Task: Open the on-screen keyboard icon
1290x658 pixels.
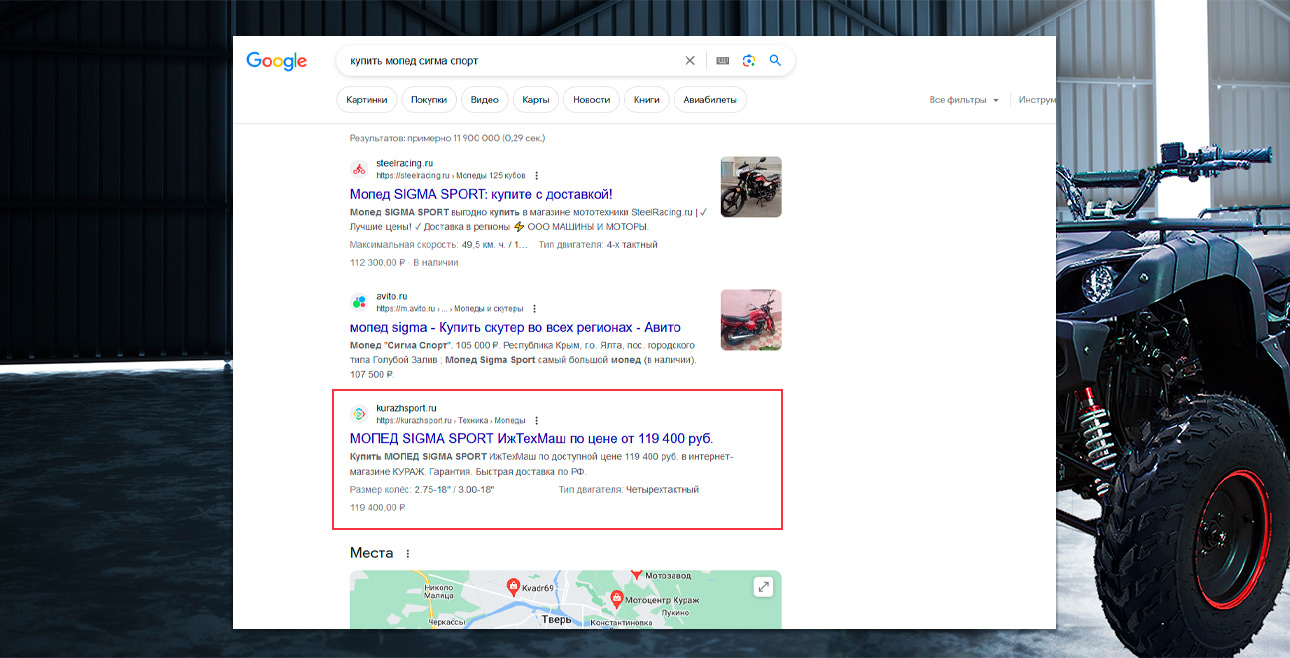Action: pos(723,61)
